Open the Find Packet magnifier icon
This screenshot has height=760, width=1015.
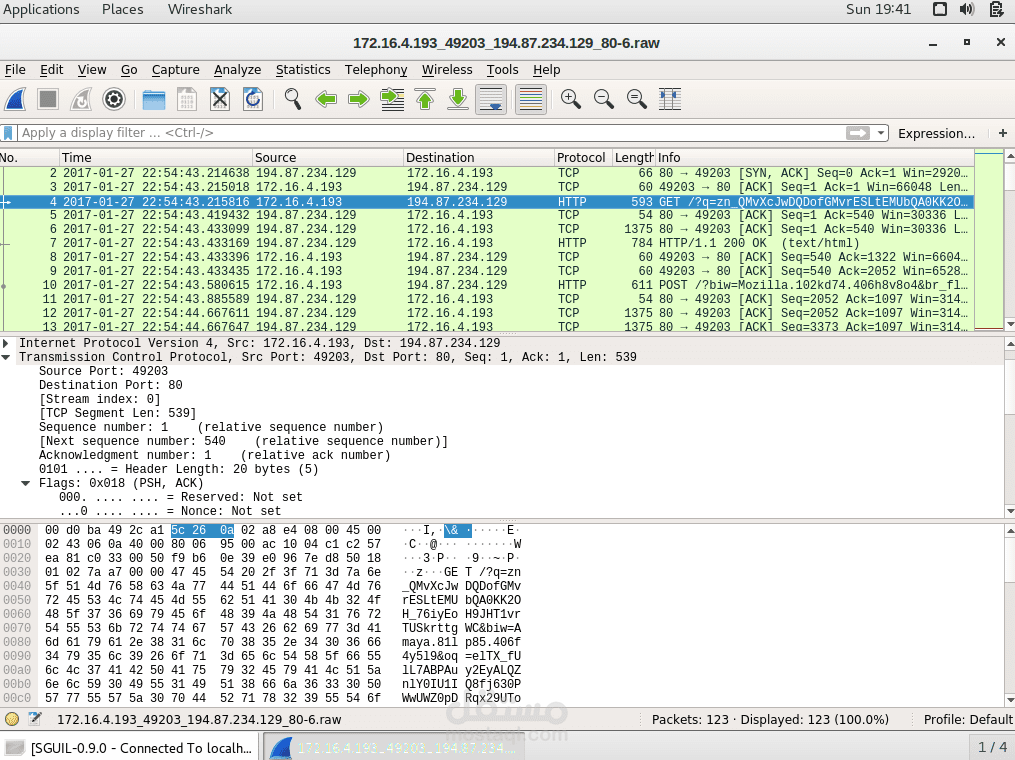(x=293, y=99)
